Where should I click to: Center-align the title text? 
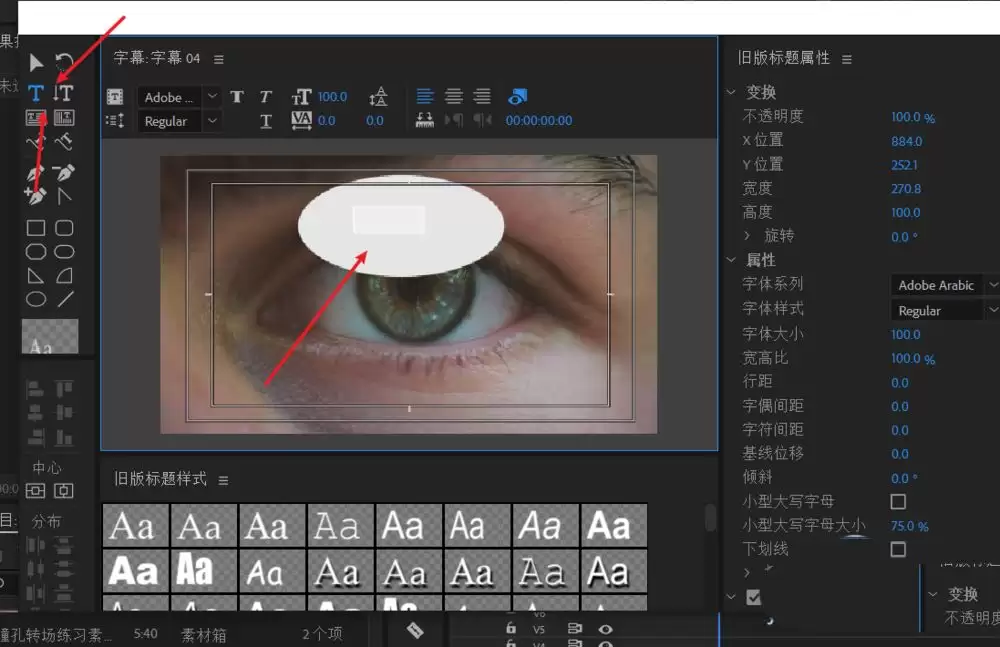pos(454,97)
